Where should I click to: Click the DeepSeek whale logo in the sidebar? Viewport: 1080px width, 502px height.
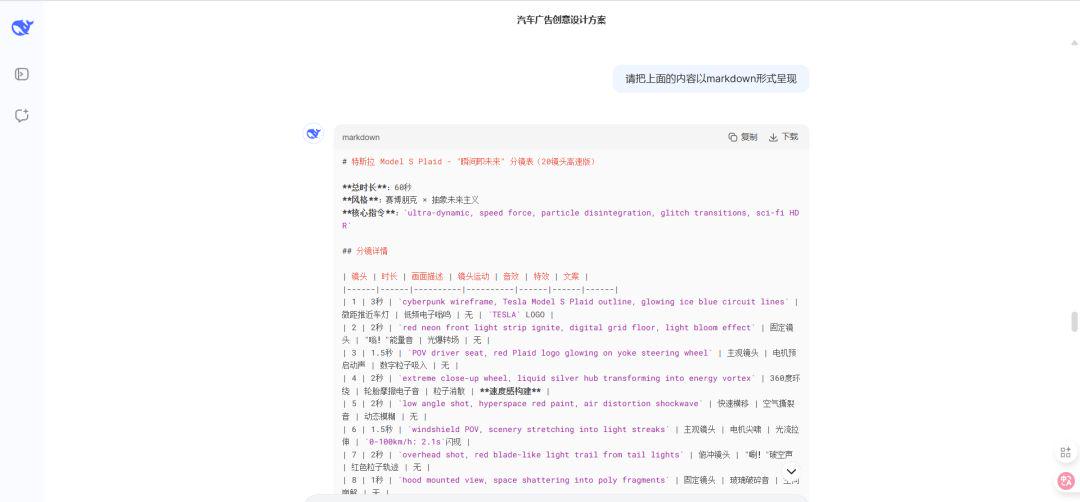pyautogui.click(x=22, y=28)
